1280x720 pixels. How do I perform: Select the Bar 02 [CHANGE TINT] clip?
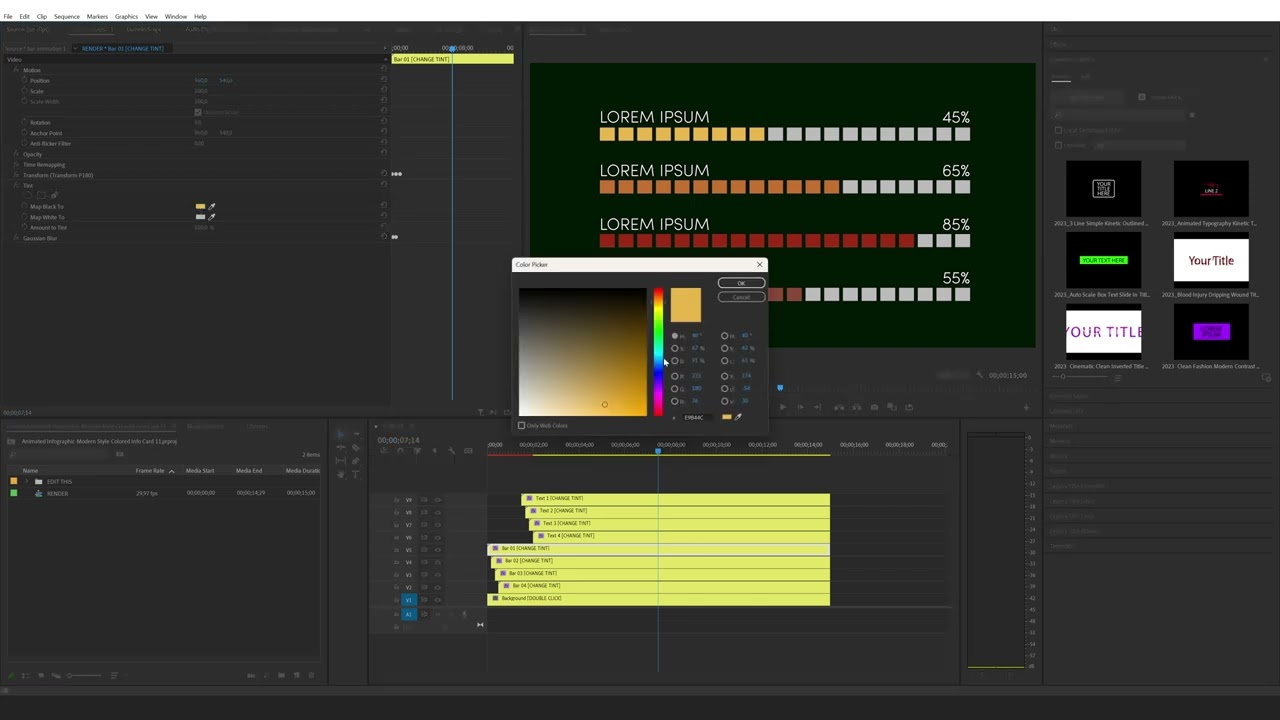tap(660, 561)
